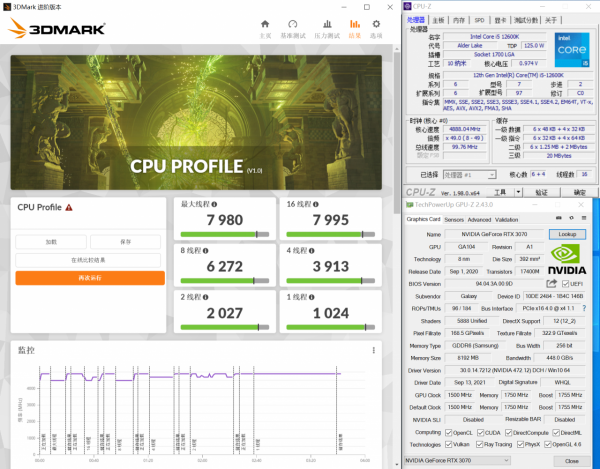Click the info icon next to 2 线程
The height and width of the screenshot is (469, 600).
point(205,297)
